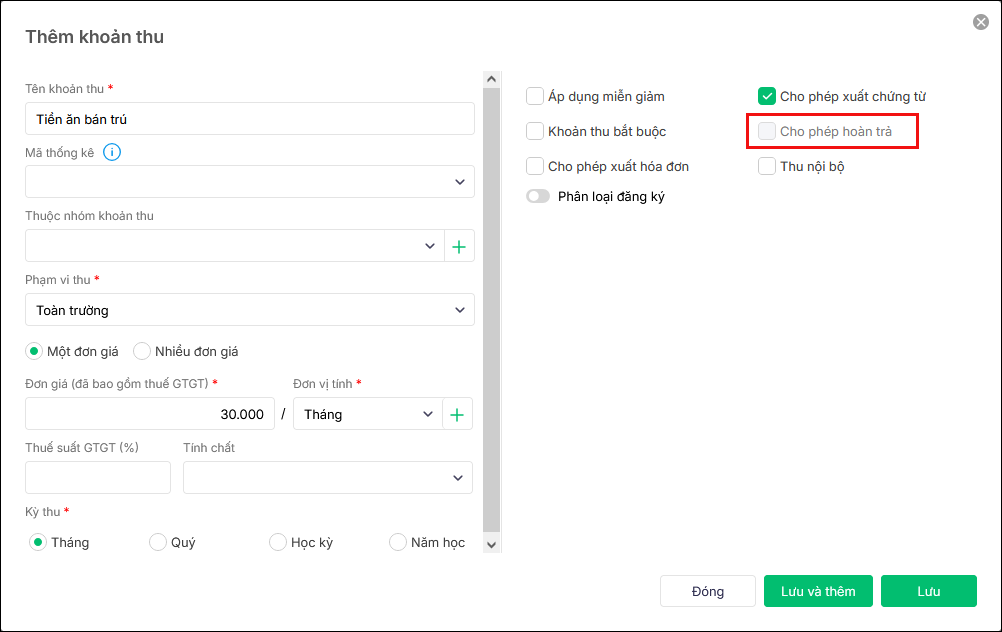1002x632 pixels.
Task: Close the Thêm khoản thu dialog with X icon
Action: 980,22
